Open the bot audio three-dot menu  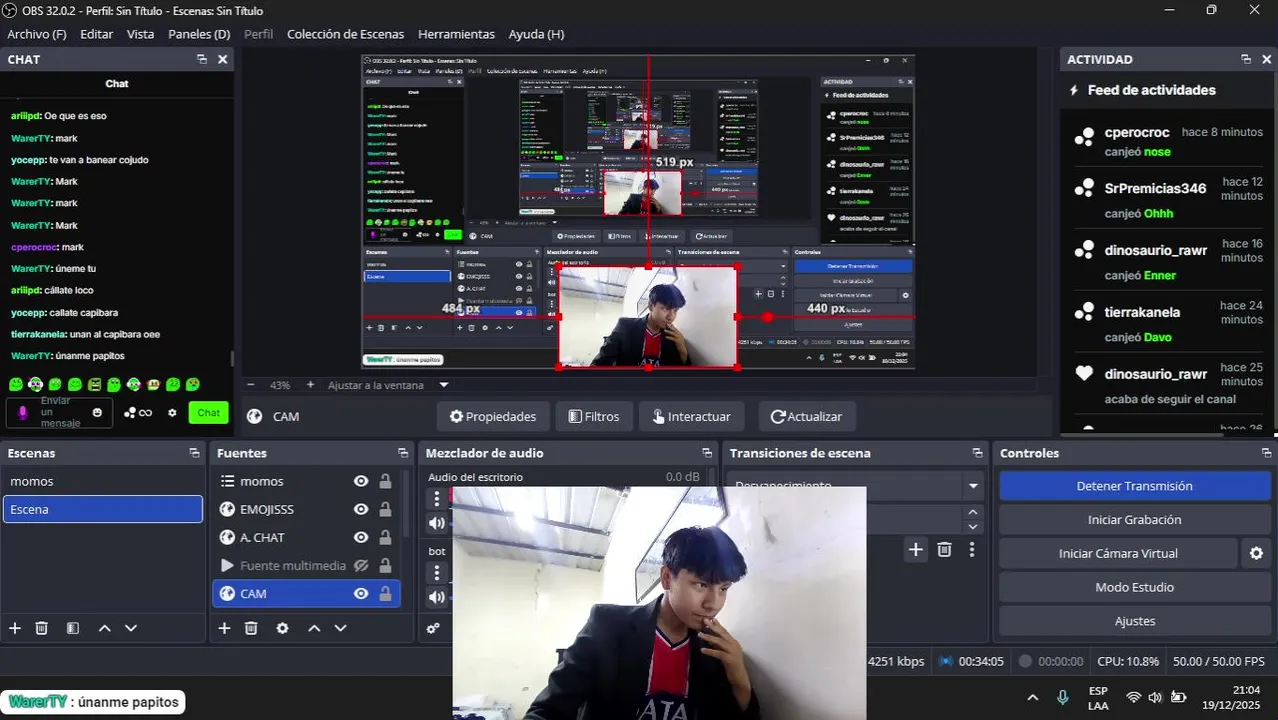pyautogui.click(x=437, y=573)
